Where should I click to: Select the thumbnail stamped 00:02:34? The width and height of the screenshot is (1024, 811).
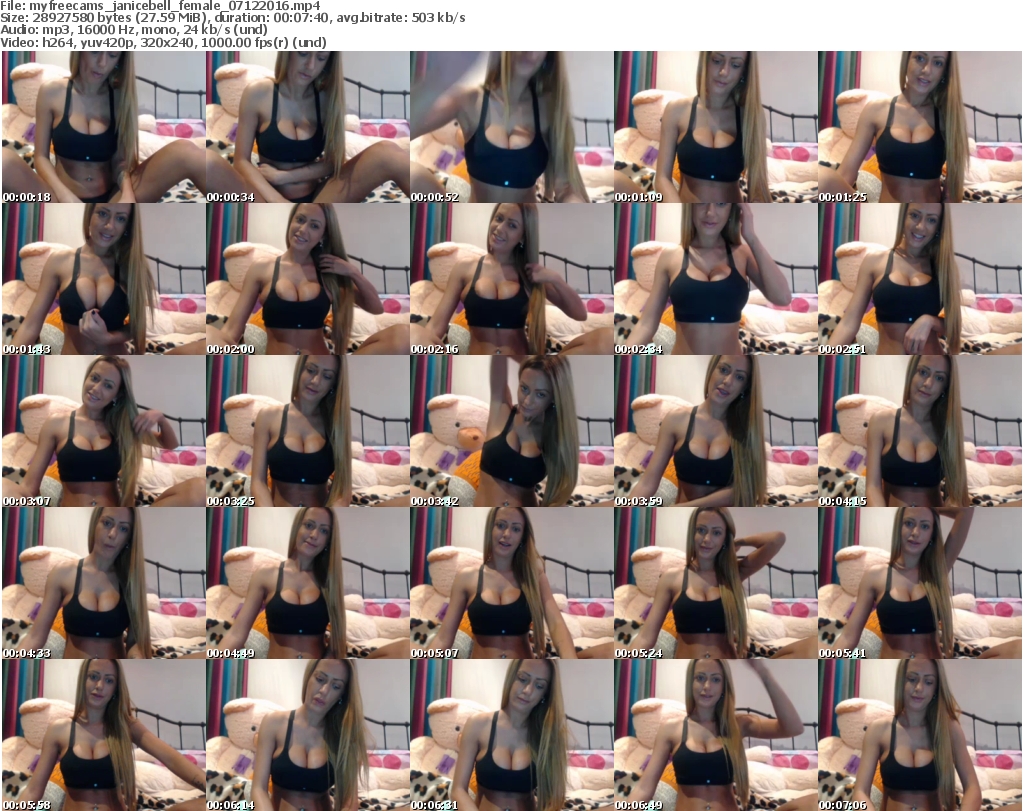coord(715,279)
